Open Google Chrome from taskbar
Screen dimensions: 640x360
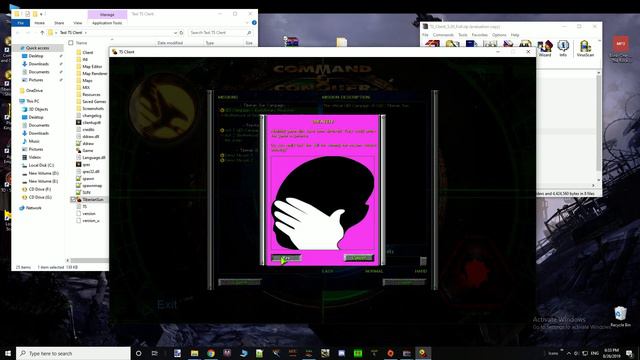pos(211,353)
